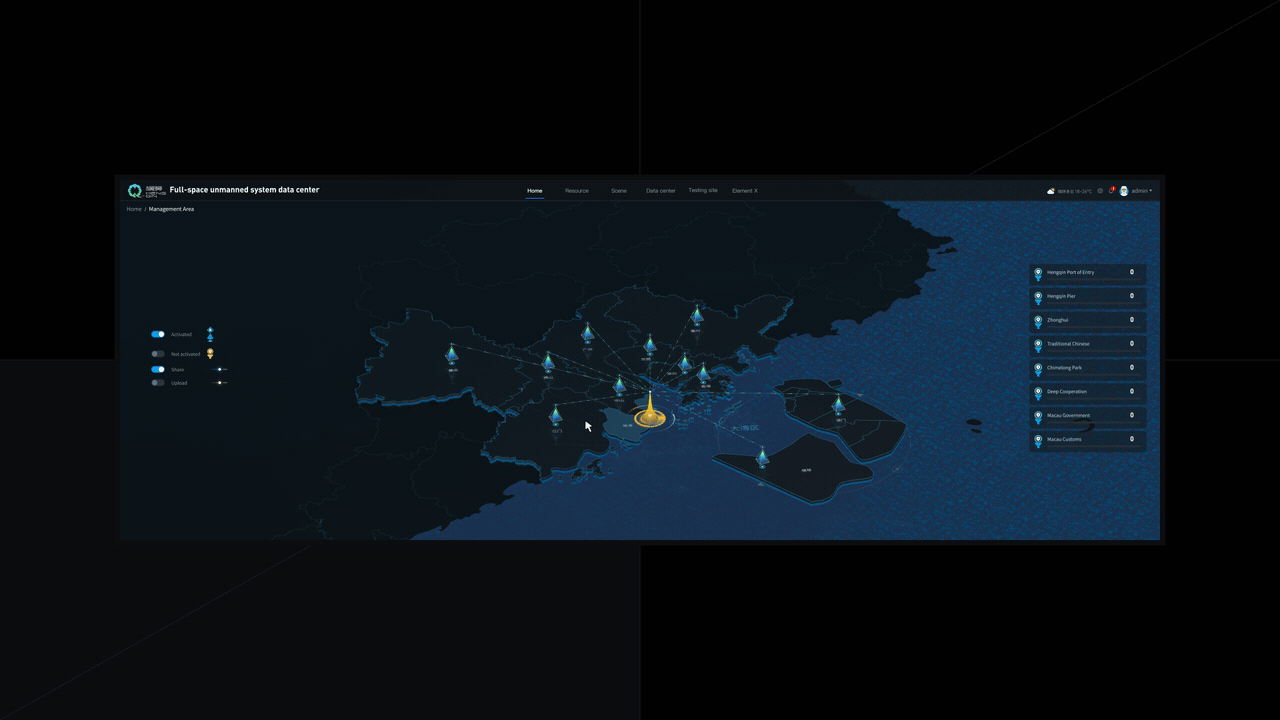Click the Management Area breadcrumb

tap(171, 209)
